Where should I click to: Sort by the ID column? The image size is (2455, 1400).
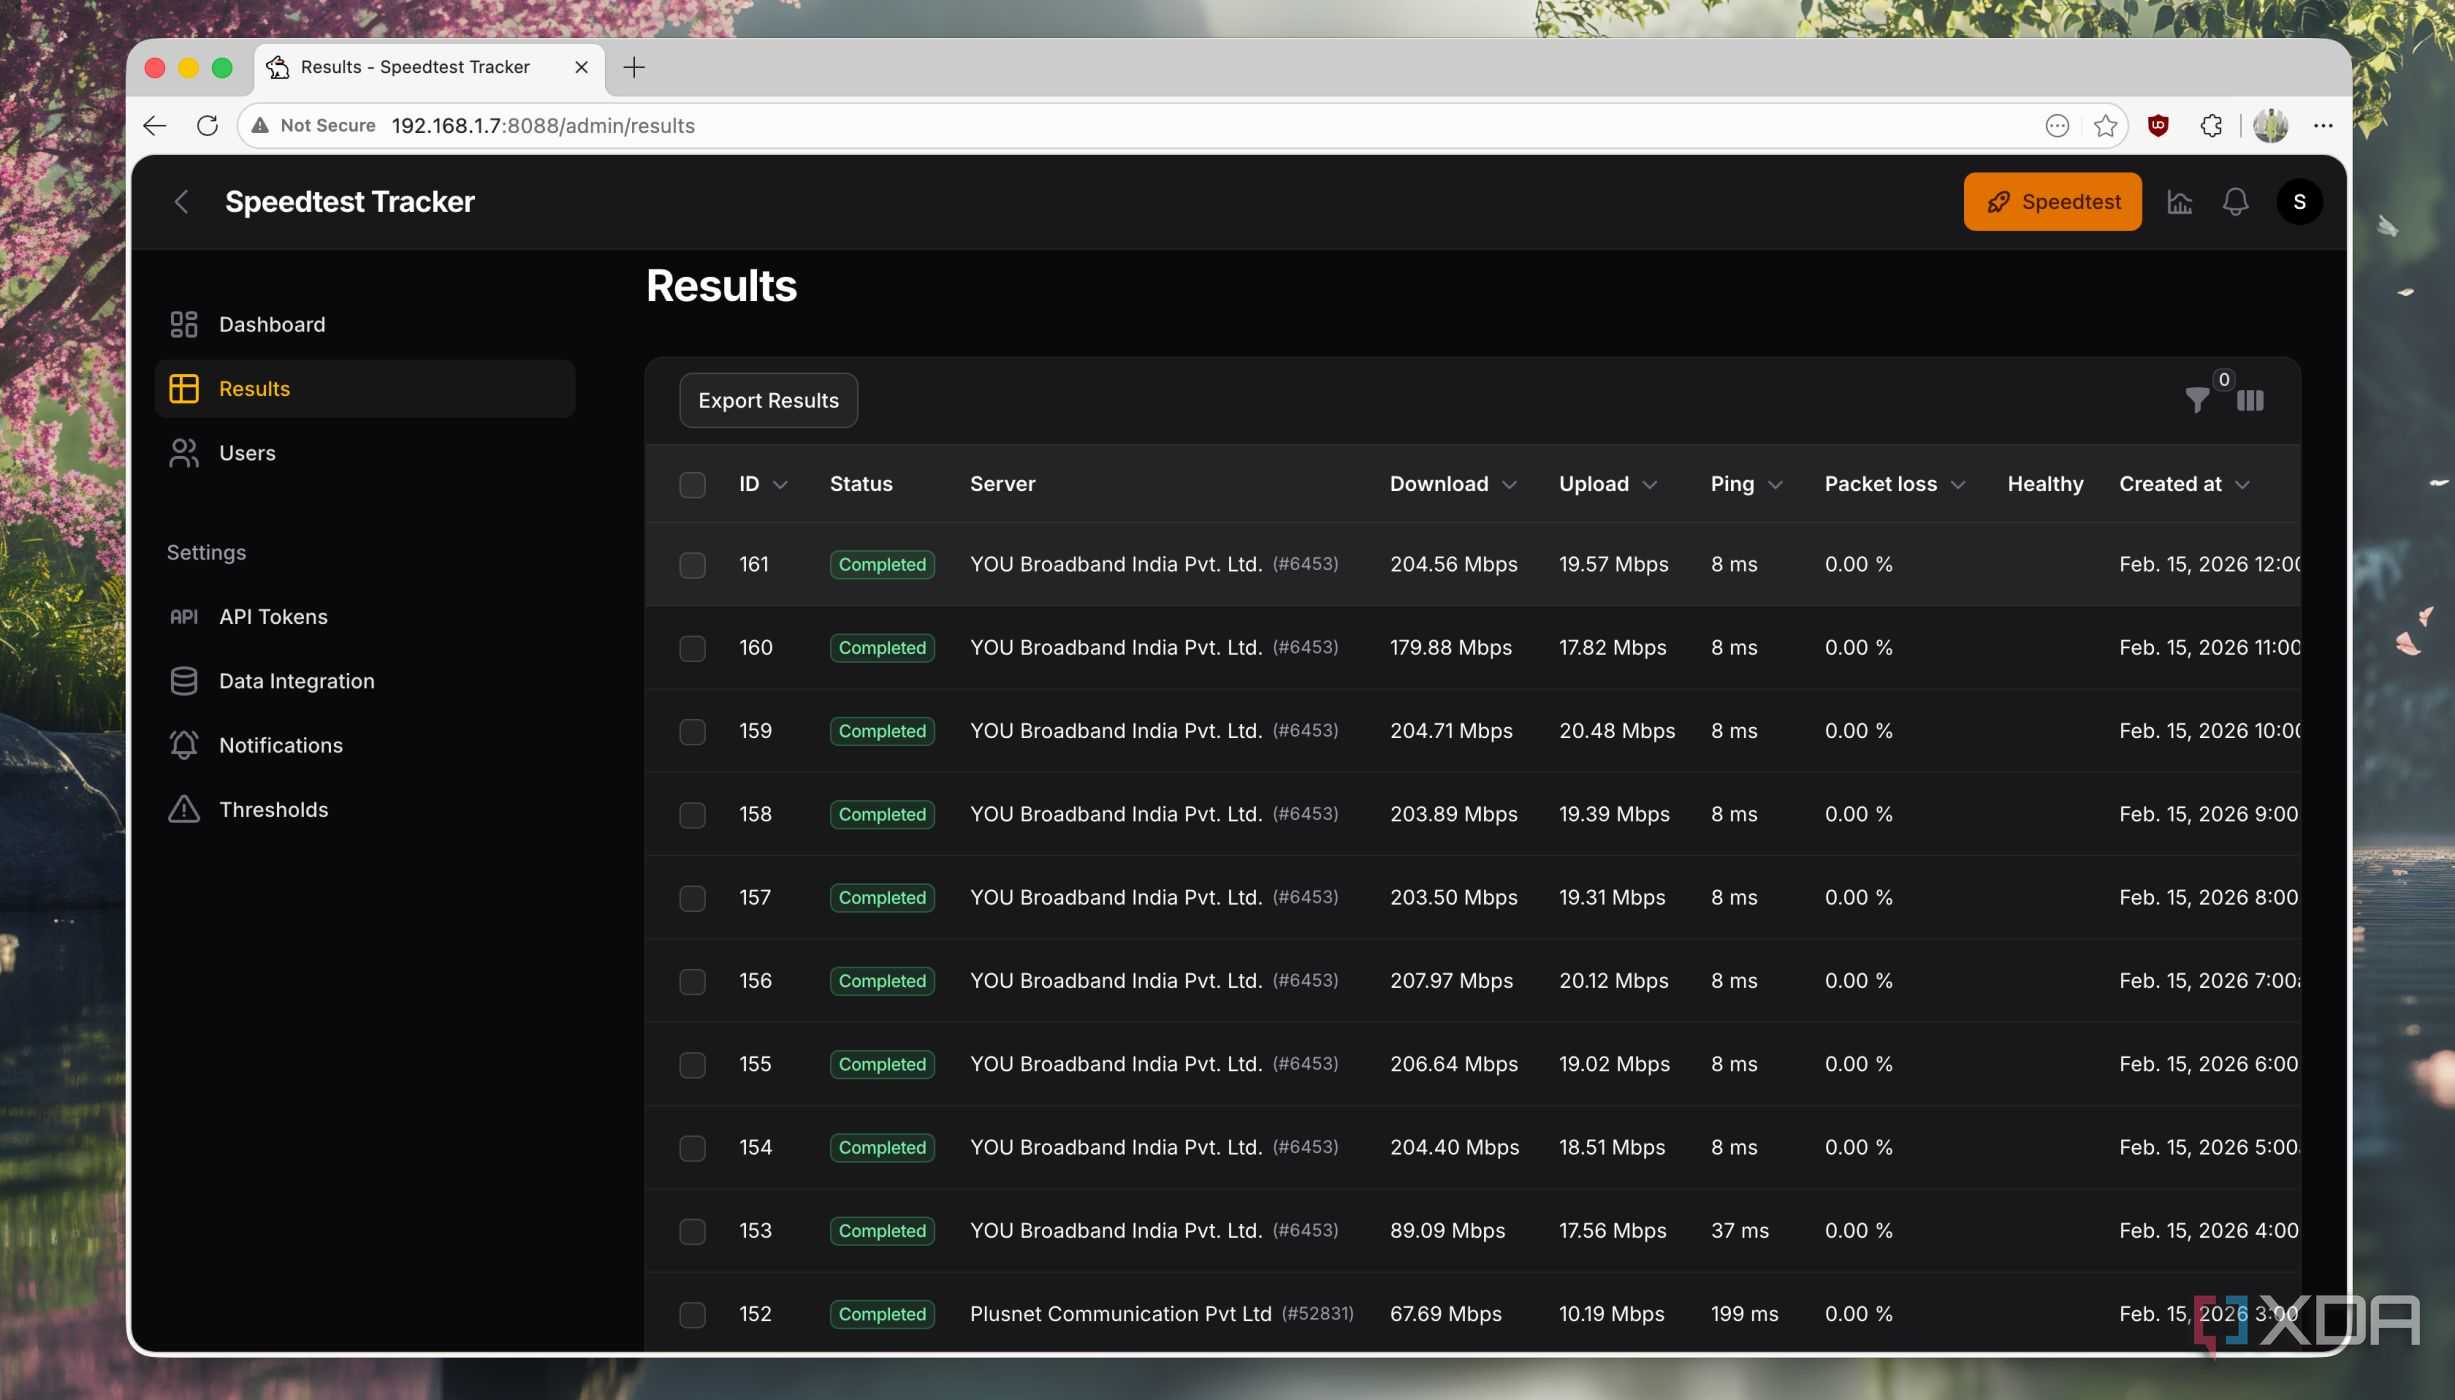(x=763, y=484)
